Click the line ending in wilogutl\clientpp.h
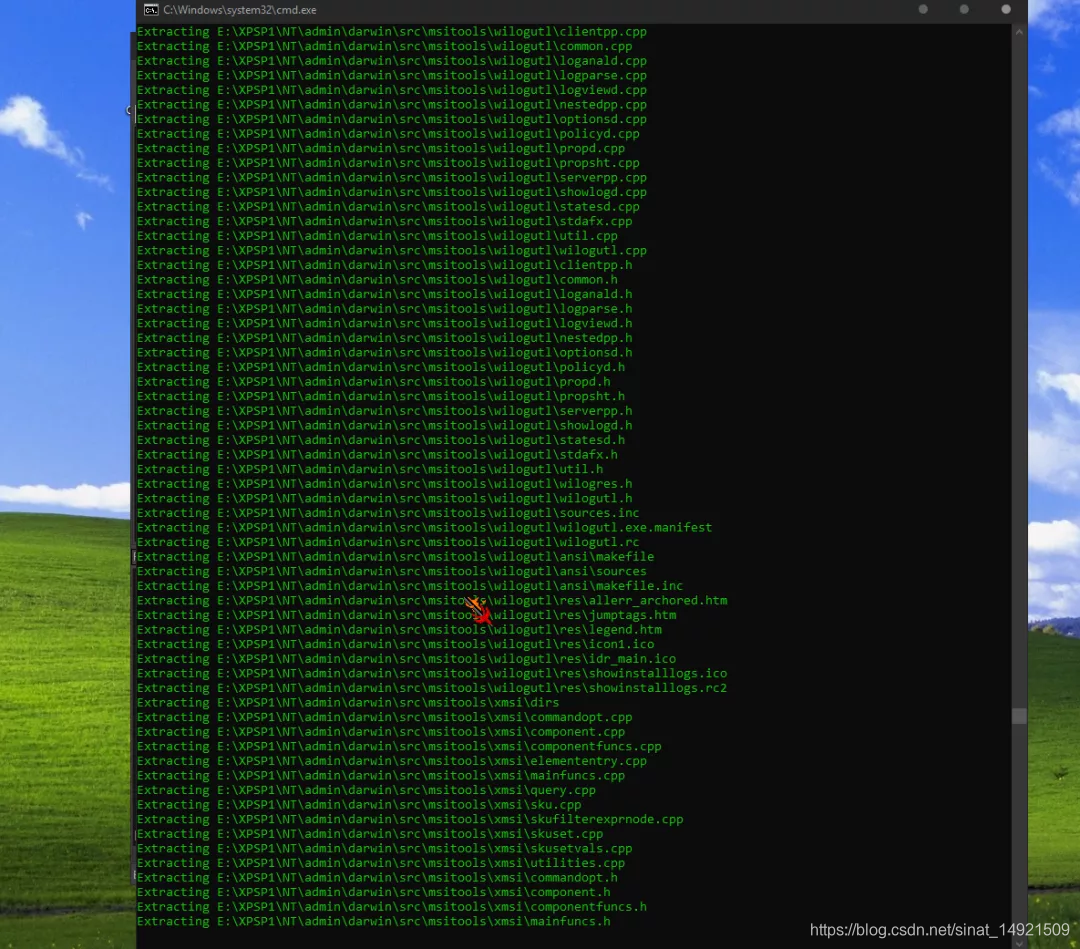Image resolution: width=1080 pixels, height=949 pixels. pos(384,265)
